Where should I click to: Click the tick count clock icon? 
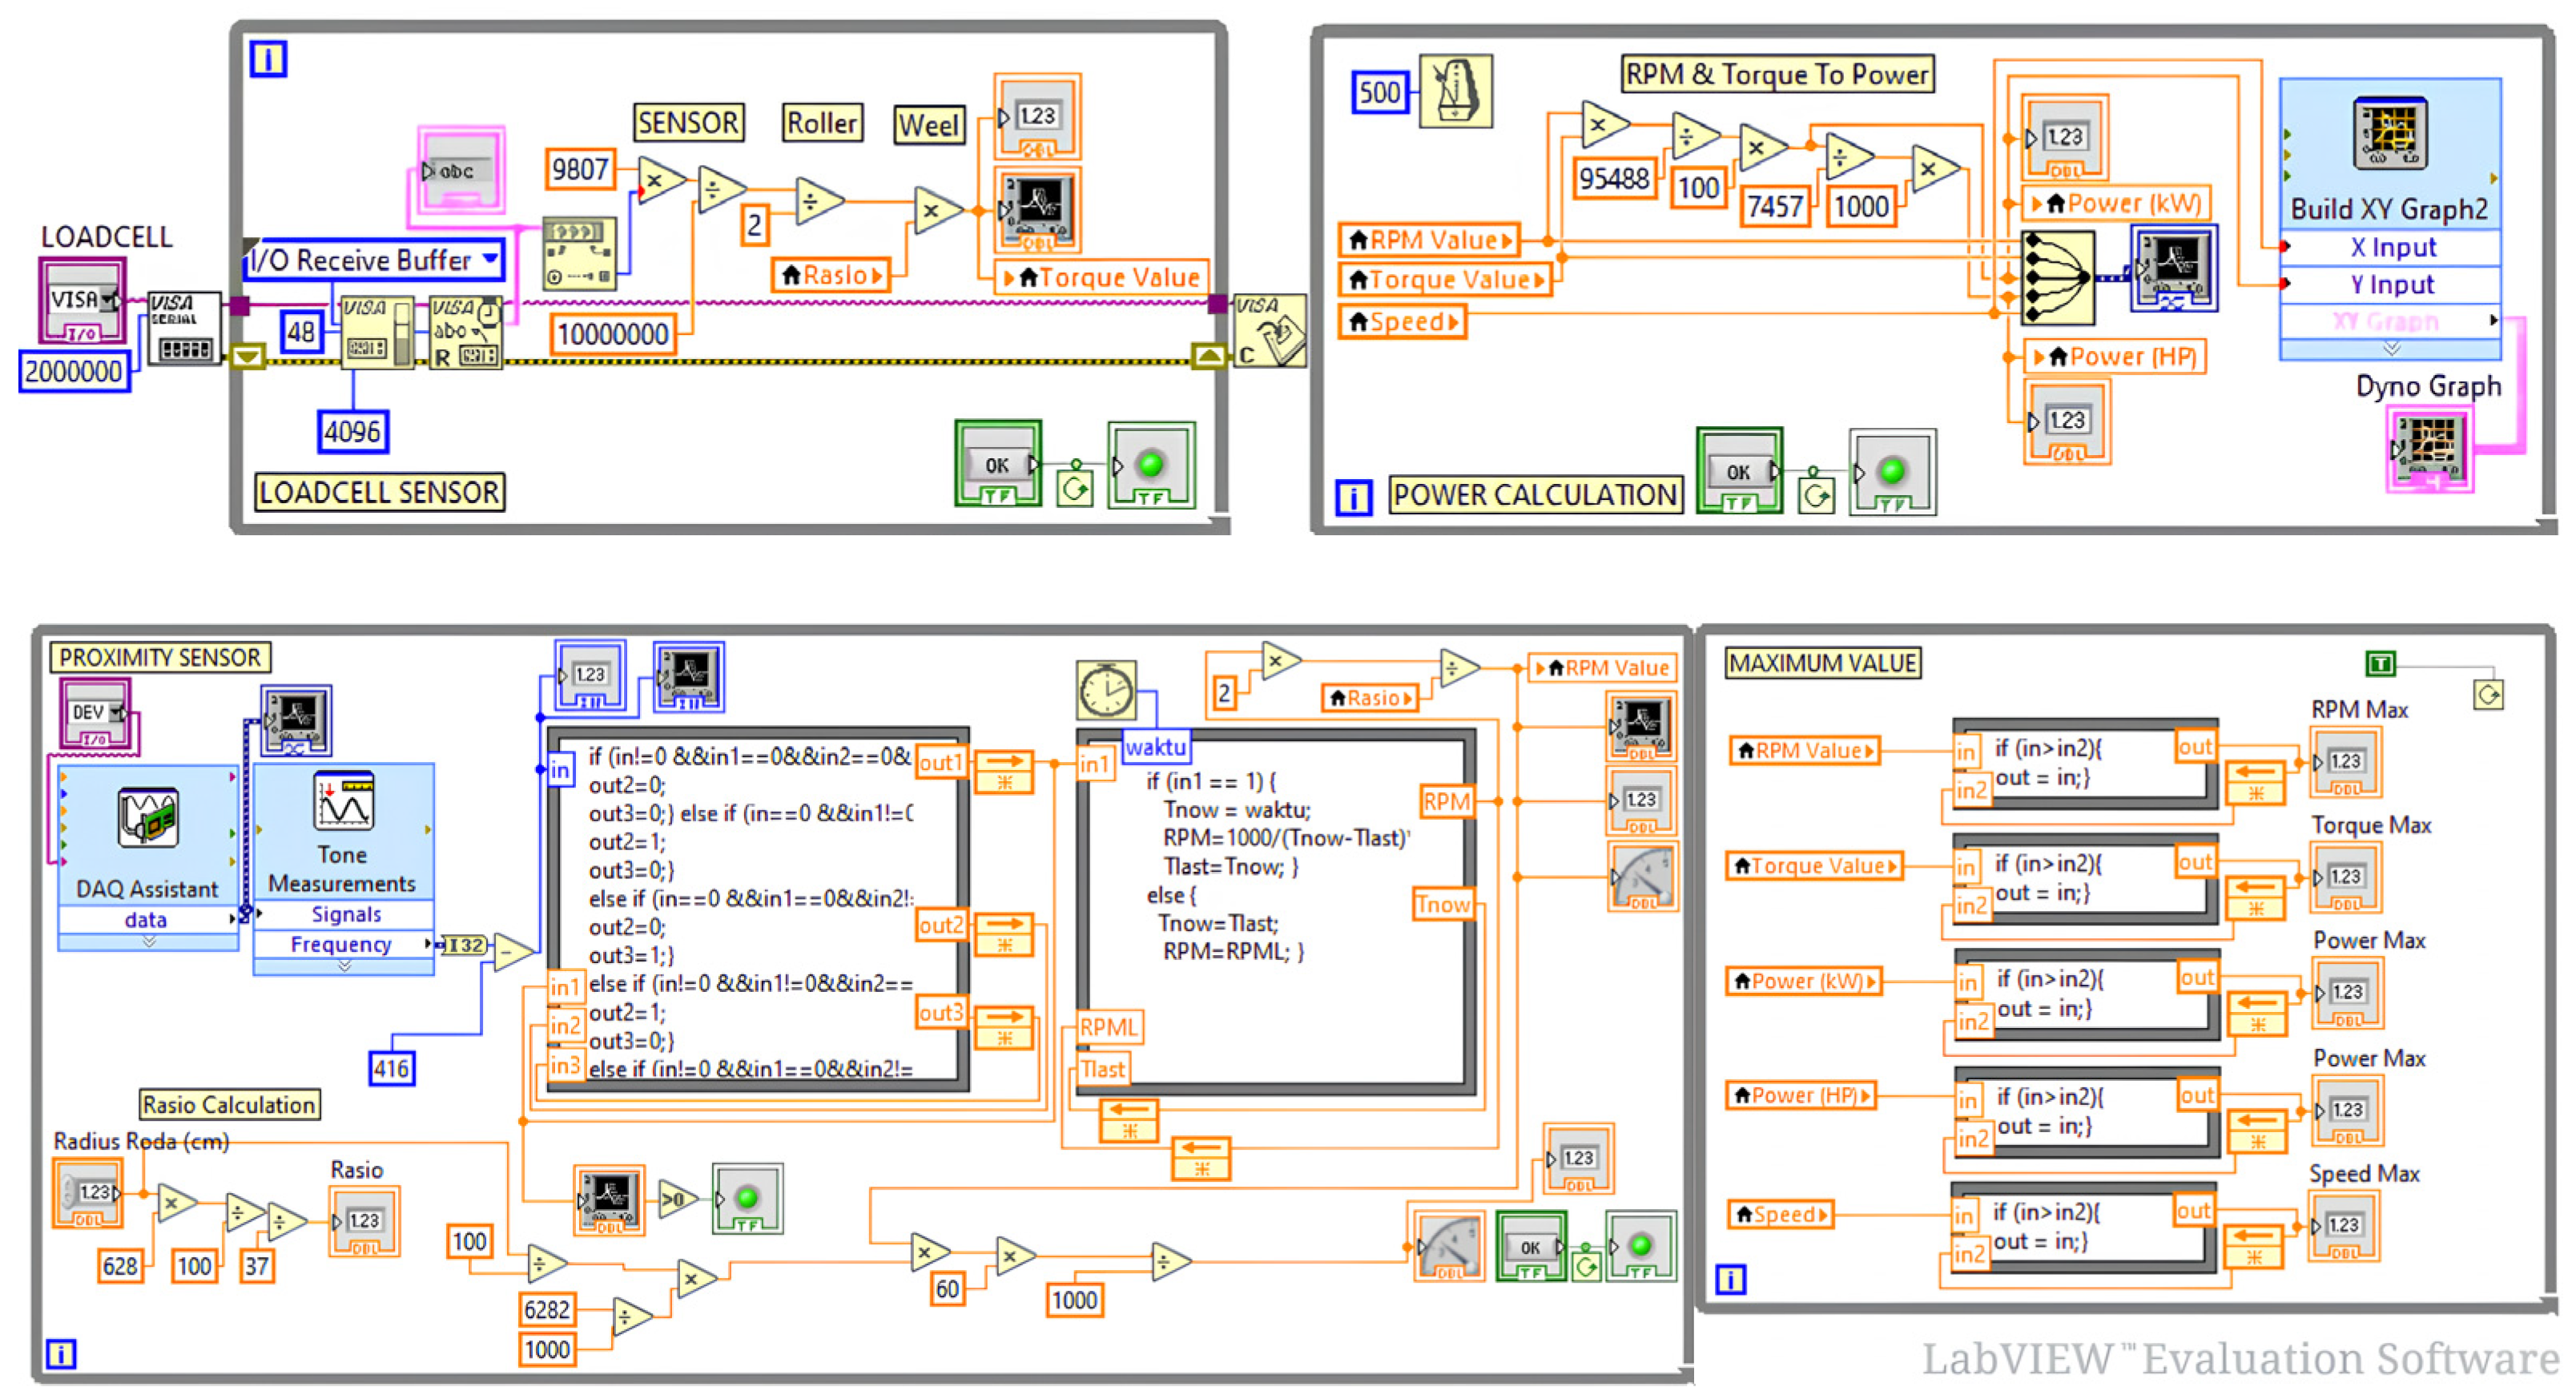pyautogui.click(x=1105, y=690)
